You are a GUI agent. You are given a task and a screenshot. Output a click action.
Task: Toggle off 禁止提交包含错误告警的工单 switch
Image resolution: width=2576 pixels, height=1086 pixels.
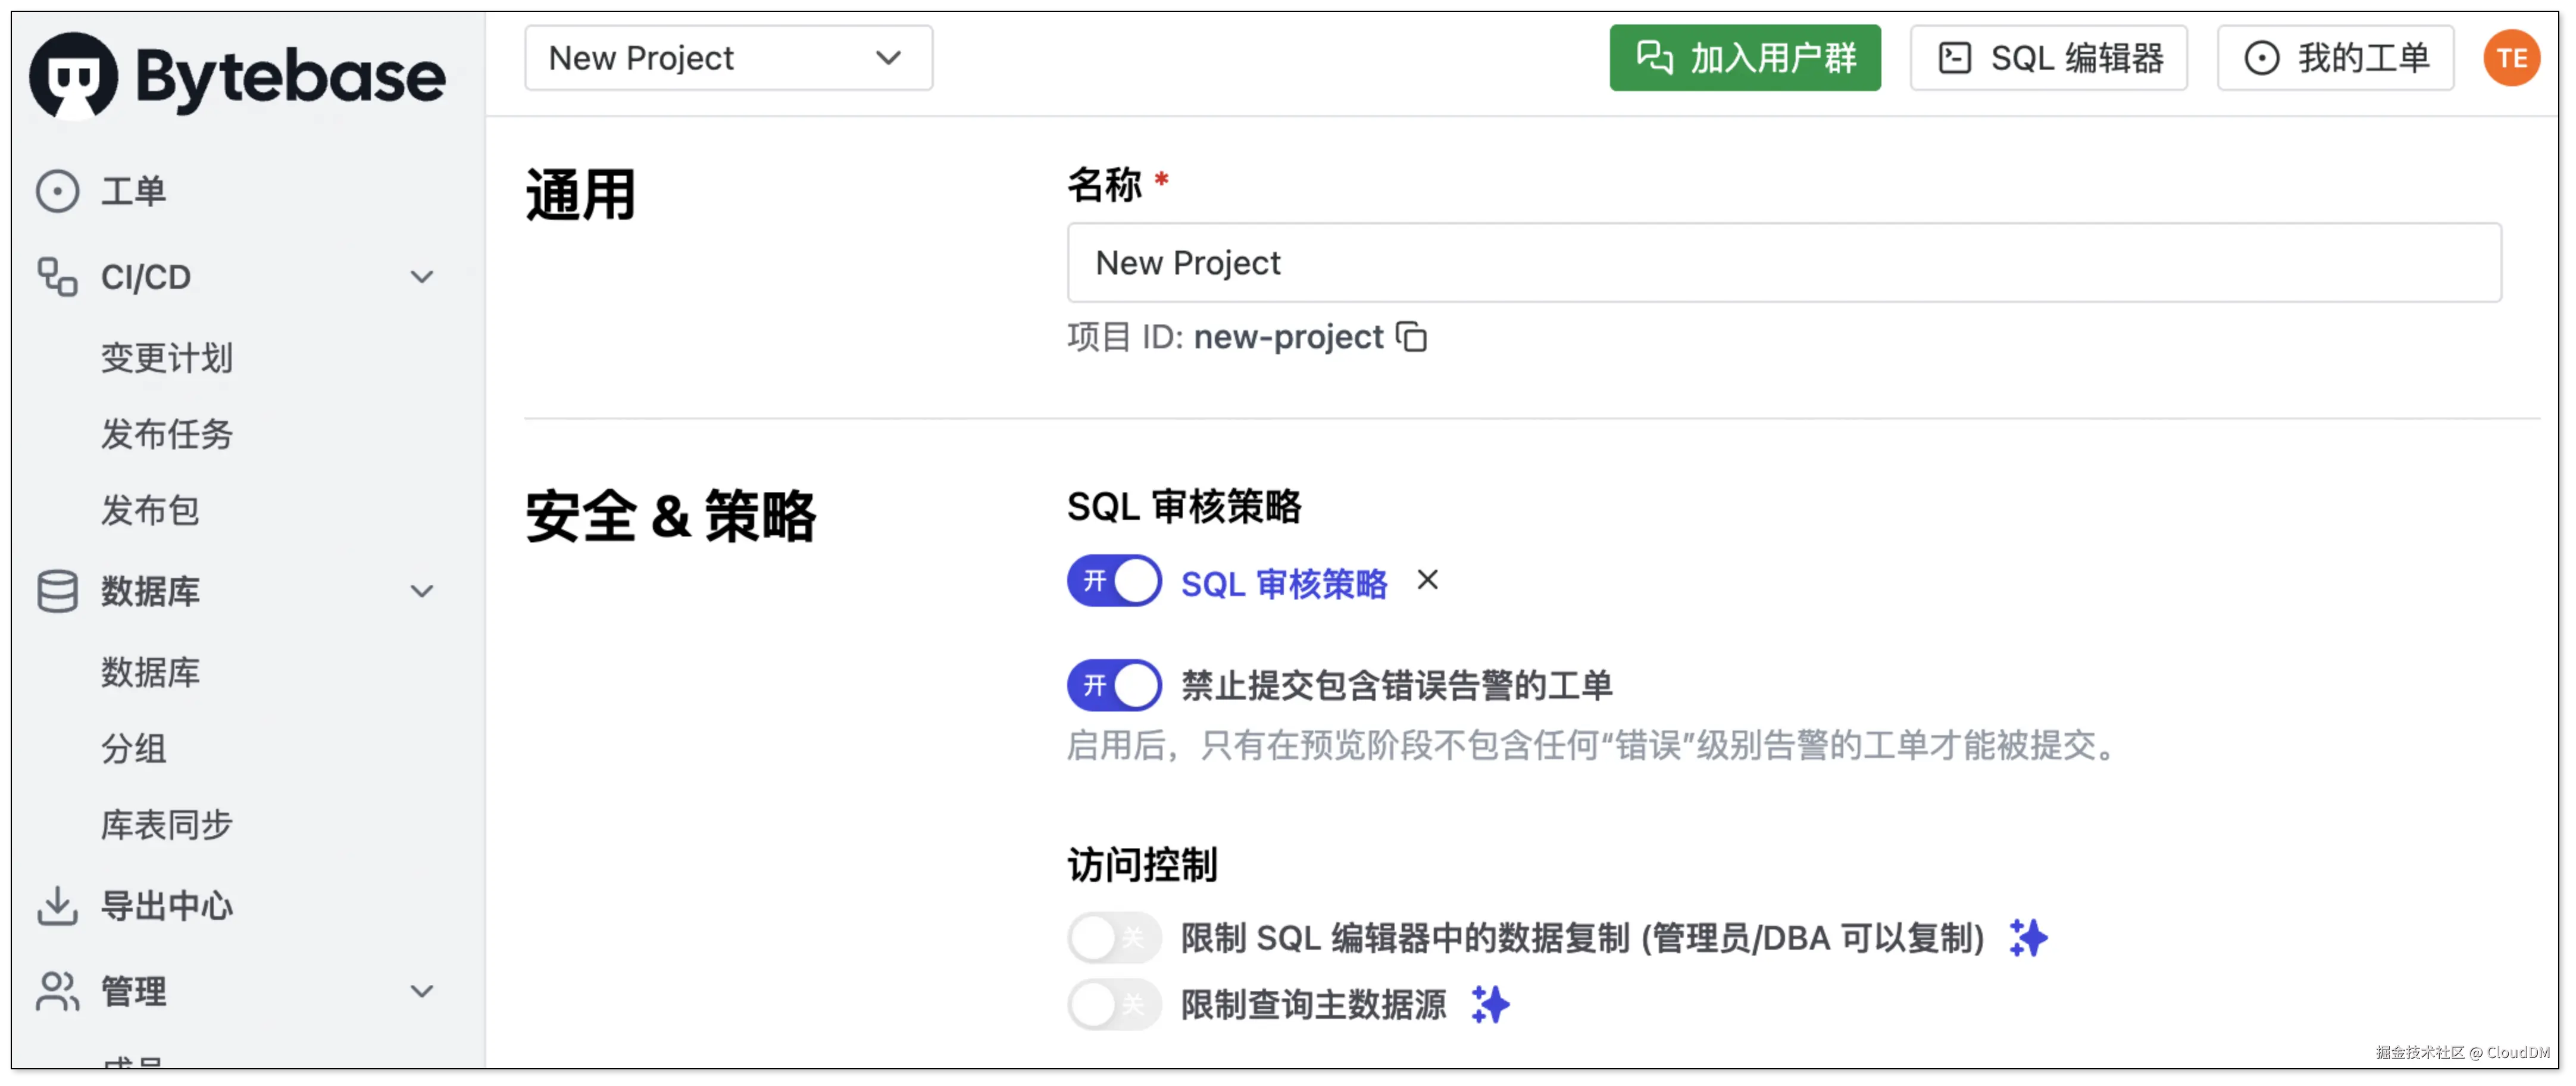[1114, 685]
